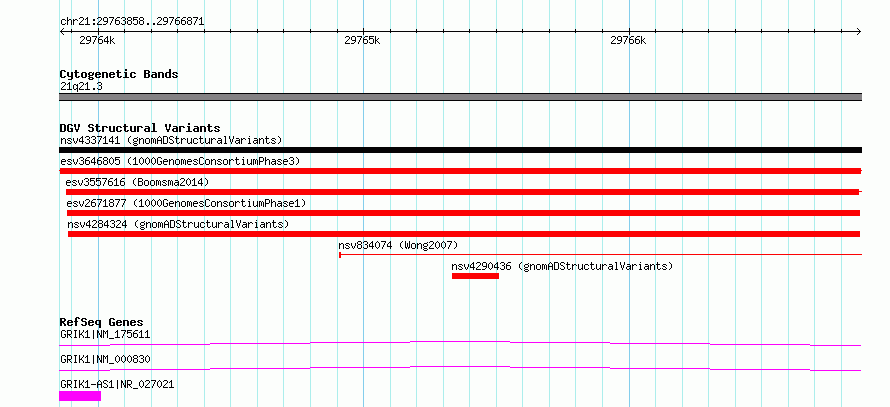Image resolution: width=890 pixels, height=407 pixels.
Task: Select the DGV Structural Variants track title
Action: [x=140, y=128]
